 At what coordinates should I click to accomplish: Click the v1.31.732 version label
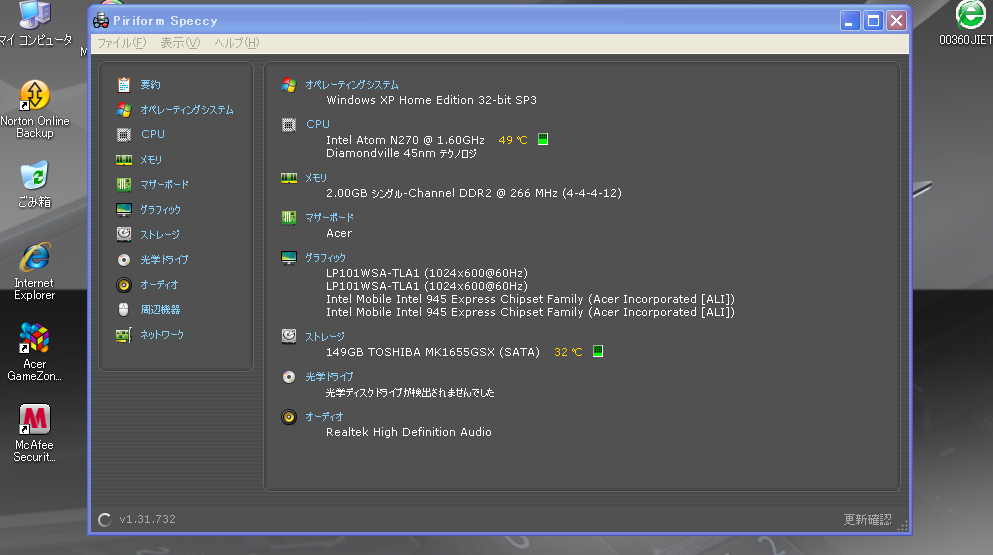click(148, 520)
